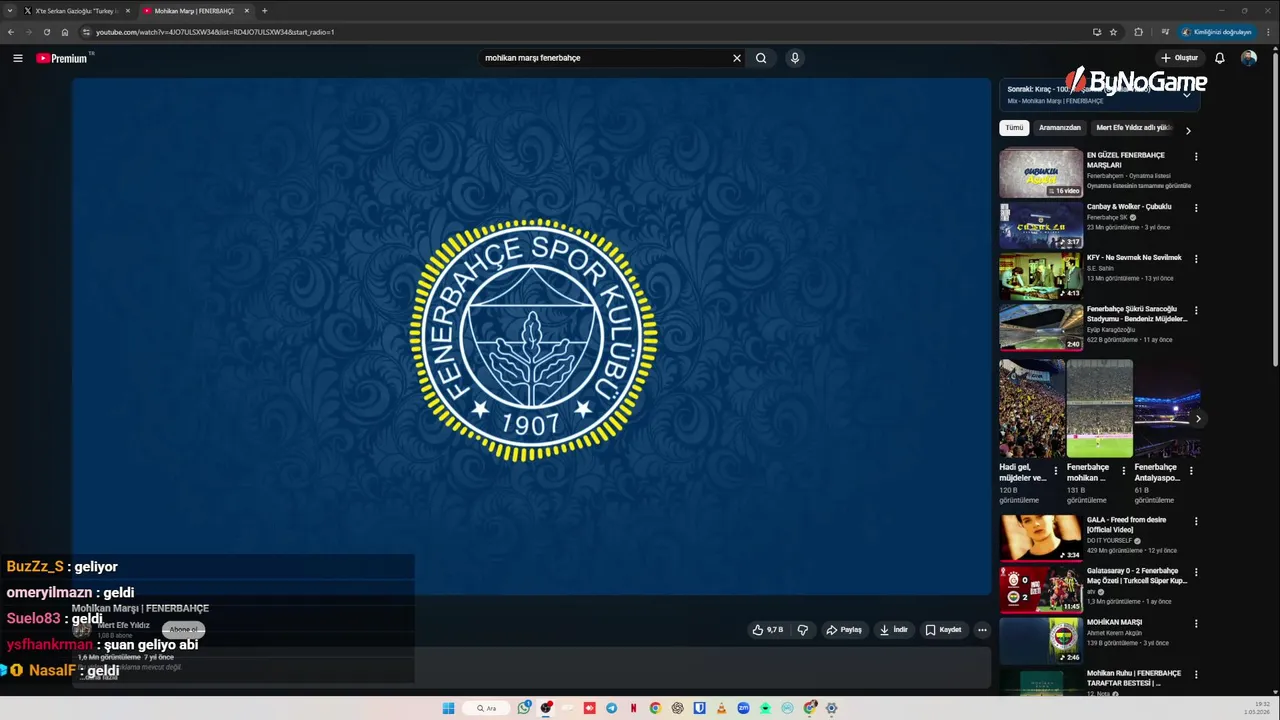The image size is (1280, 720).
Task: Open the tab search dropdown in Chrome
Action: [10, 10]
